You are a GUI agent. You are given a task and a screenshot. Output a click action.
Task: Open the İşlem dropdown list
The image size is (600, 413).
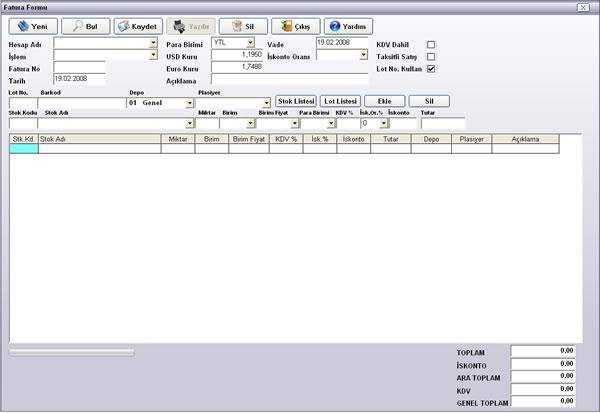point(153,55)
